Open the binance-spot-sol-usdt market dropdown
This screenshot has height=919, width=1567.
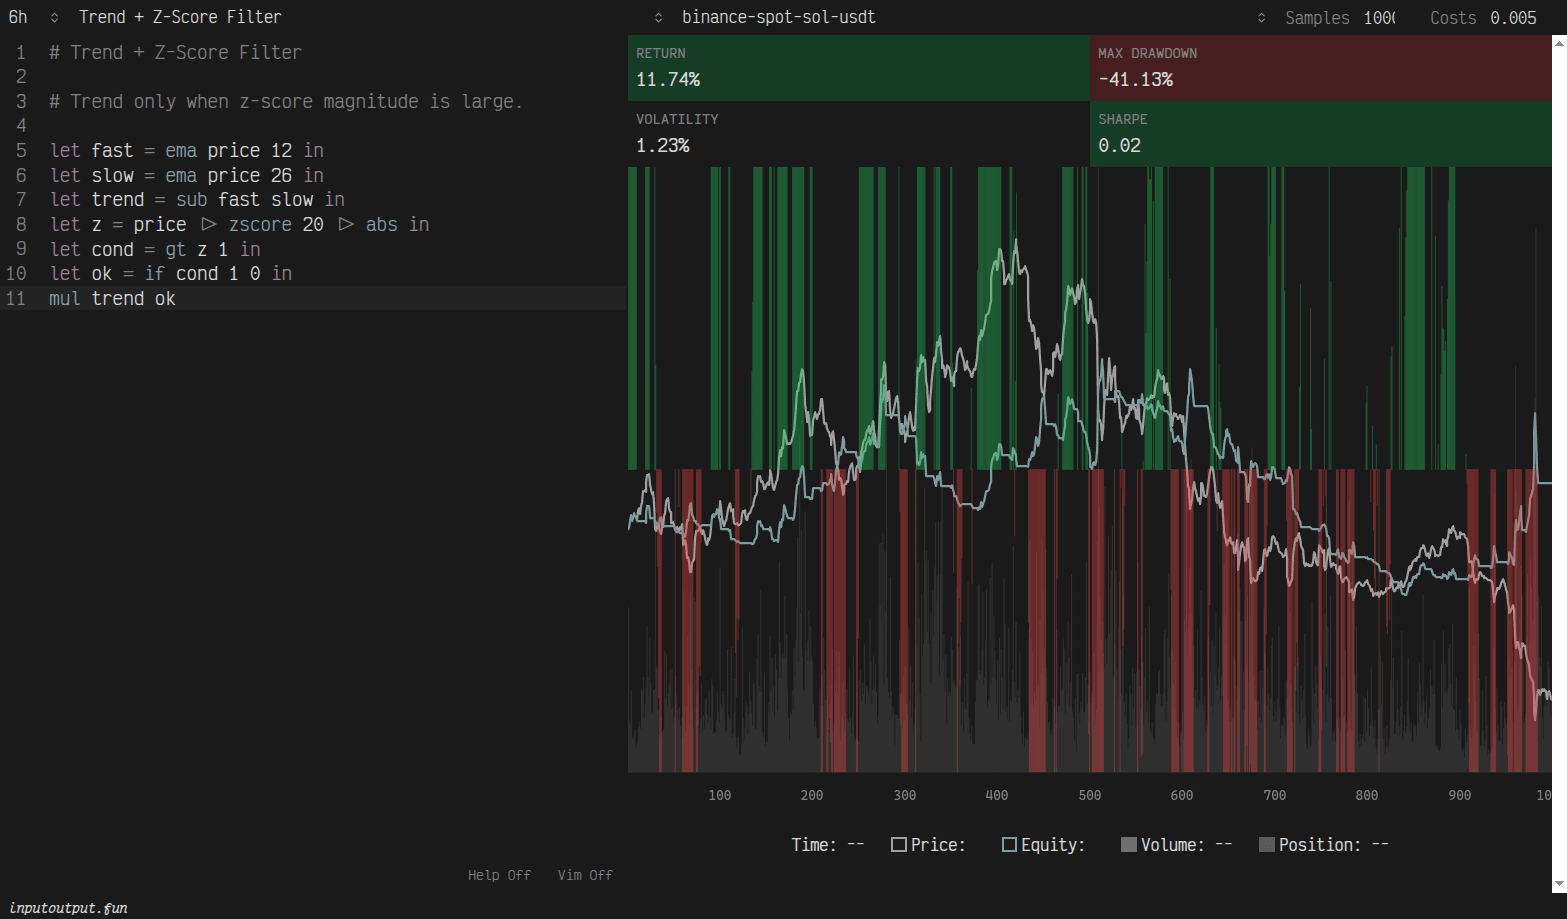point(778,17)
